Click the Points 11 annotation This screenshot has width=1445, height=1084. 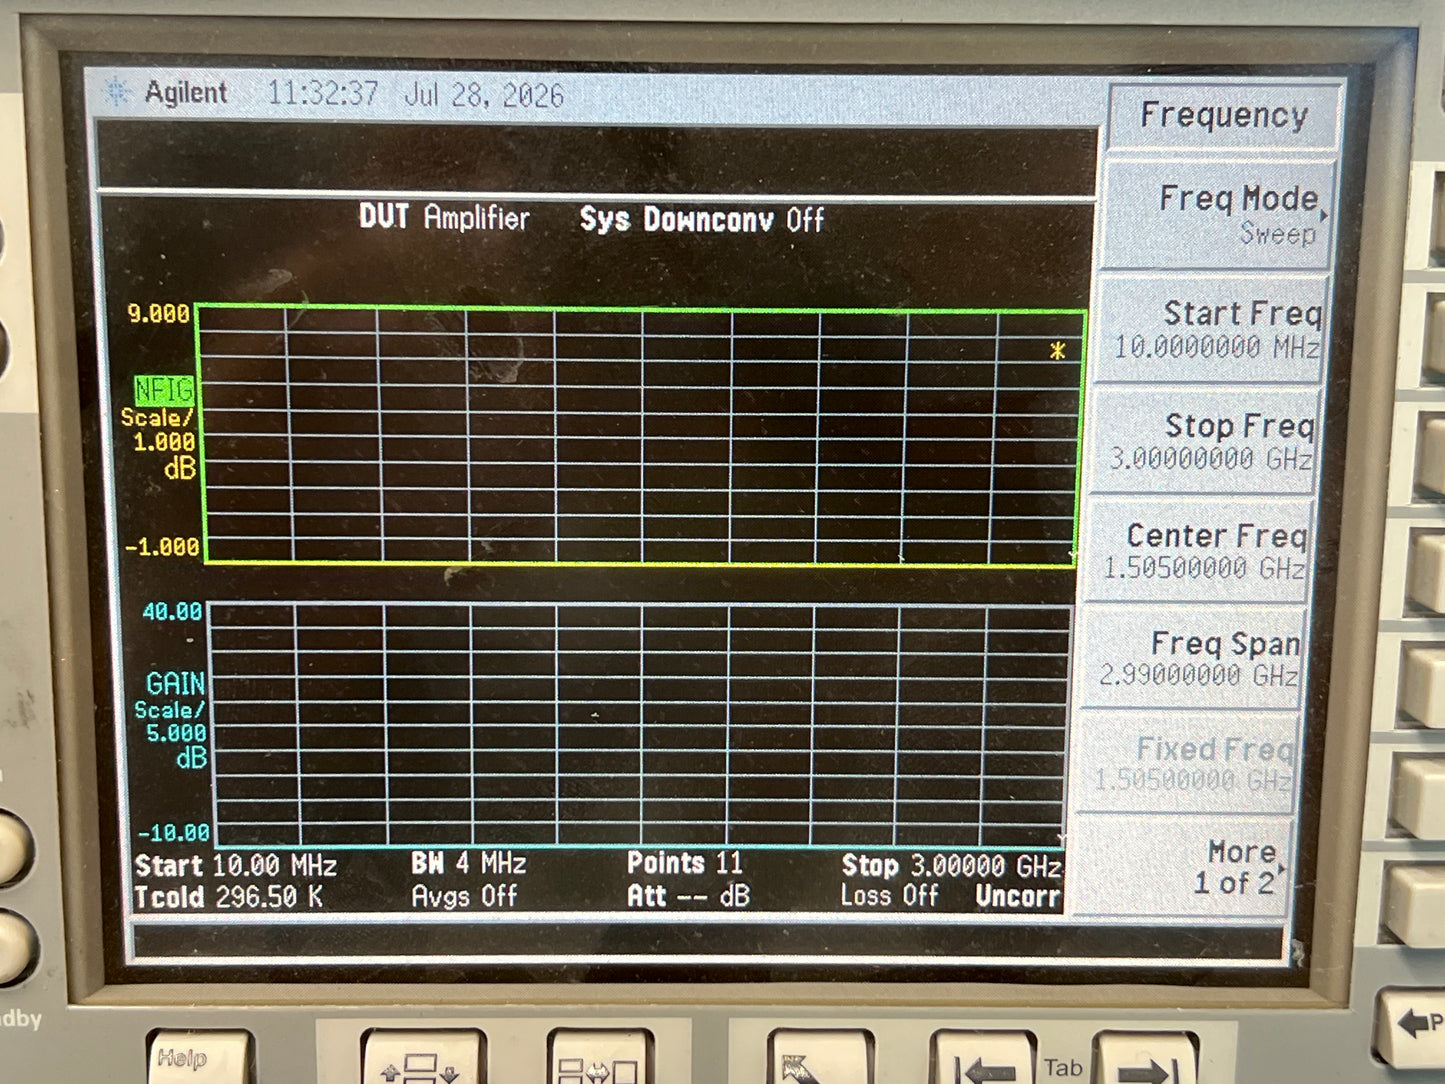coord(685,862)
